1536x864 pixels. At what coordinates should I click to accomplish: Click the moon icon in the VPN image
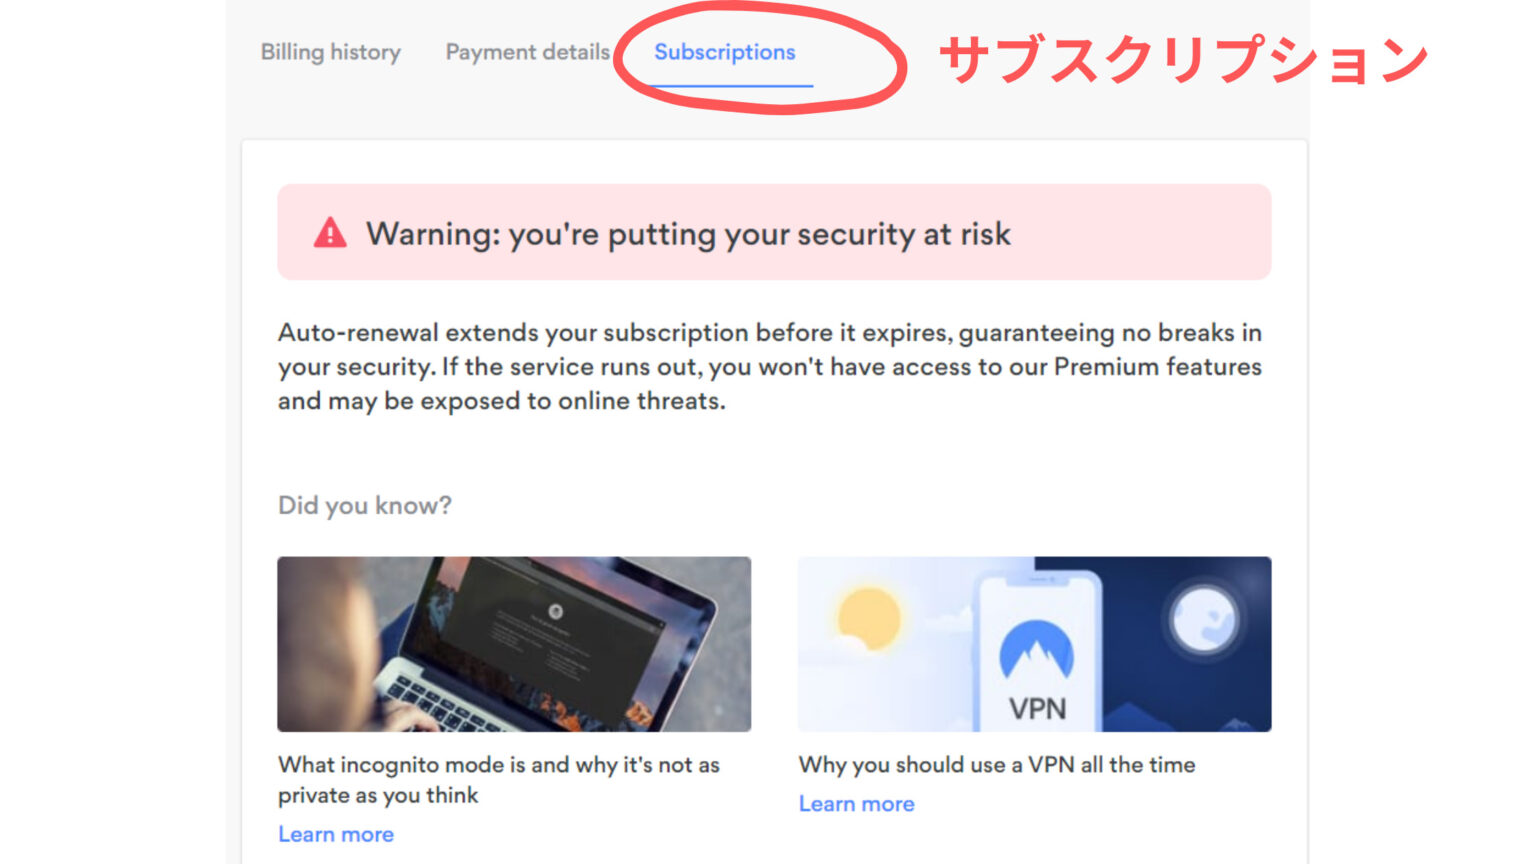[1204, 620]
